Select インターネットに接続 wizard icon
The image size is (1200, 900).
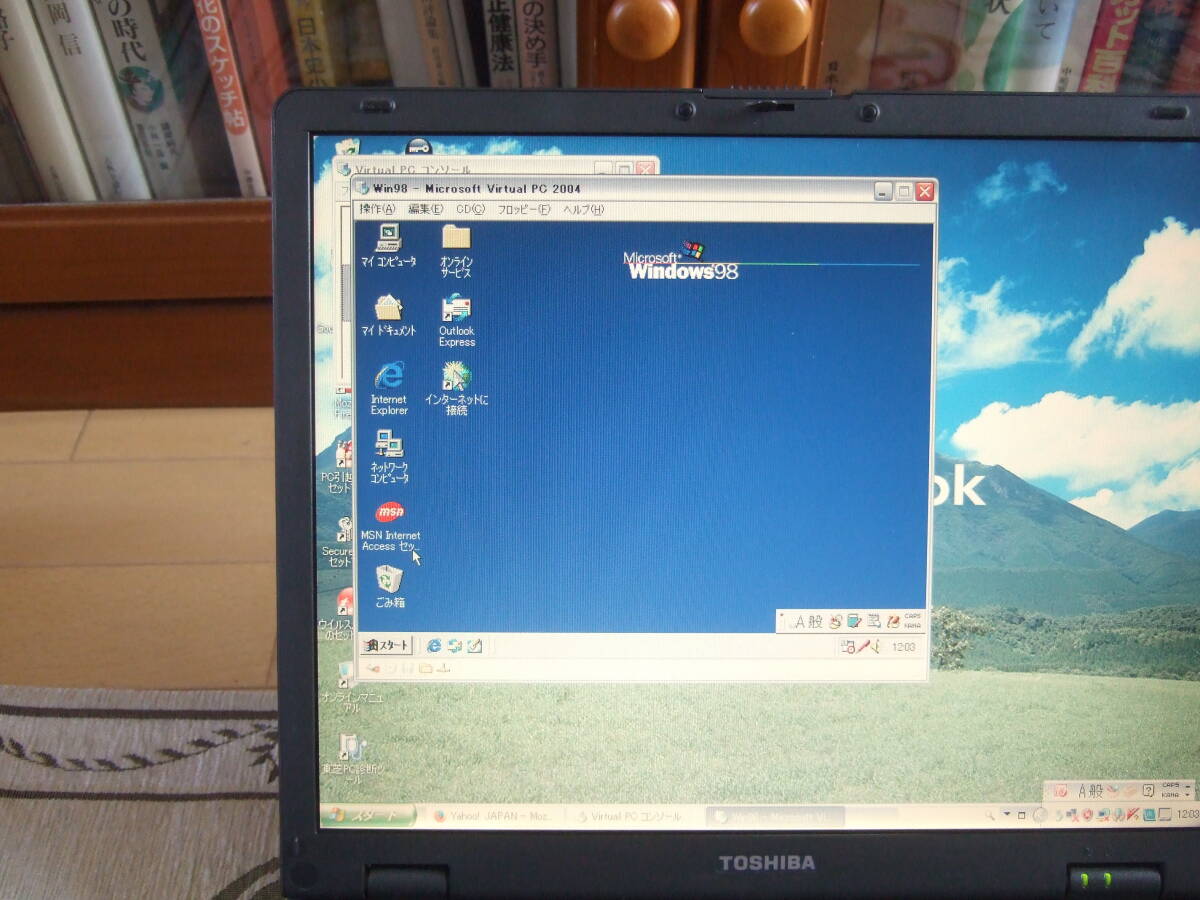click(x=456, y=388)
